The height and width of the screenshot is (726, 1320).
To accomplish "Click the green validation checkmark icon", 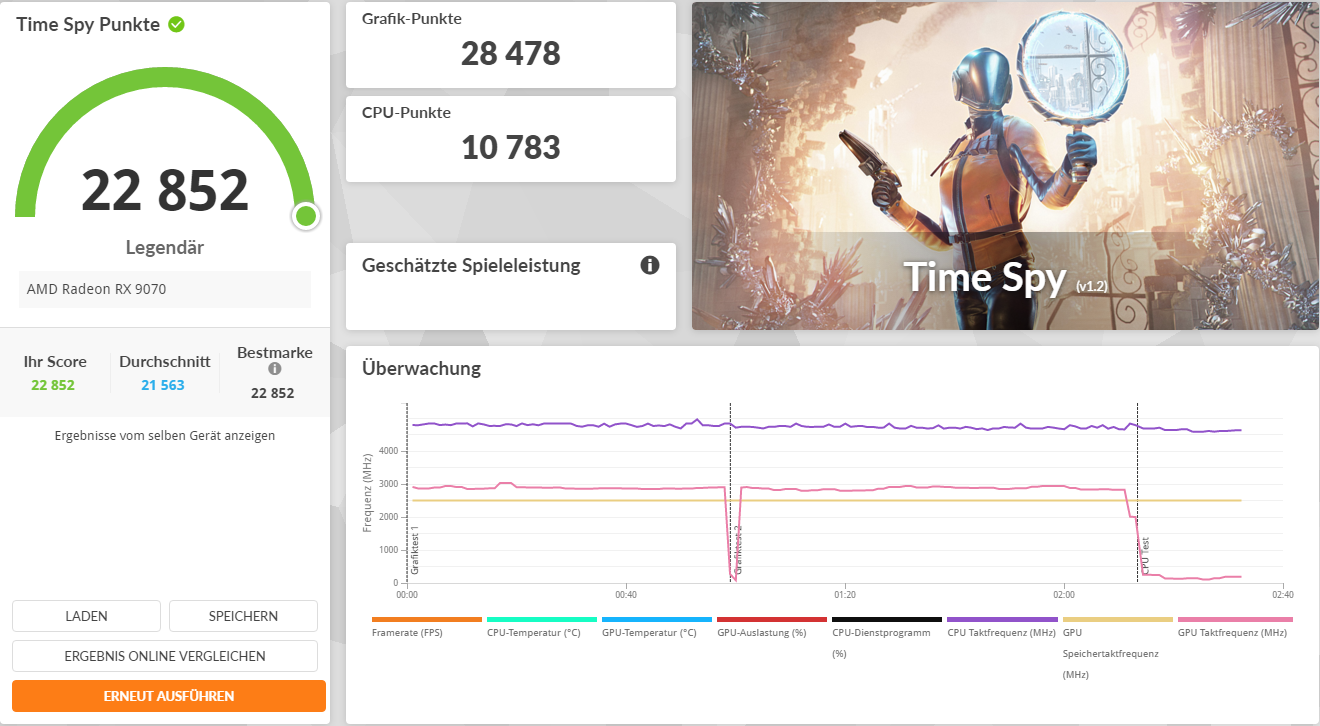I will point(176,24).
